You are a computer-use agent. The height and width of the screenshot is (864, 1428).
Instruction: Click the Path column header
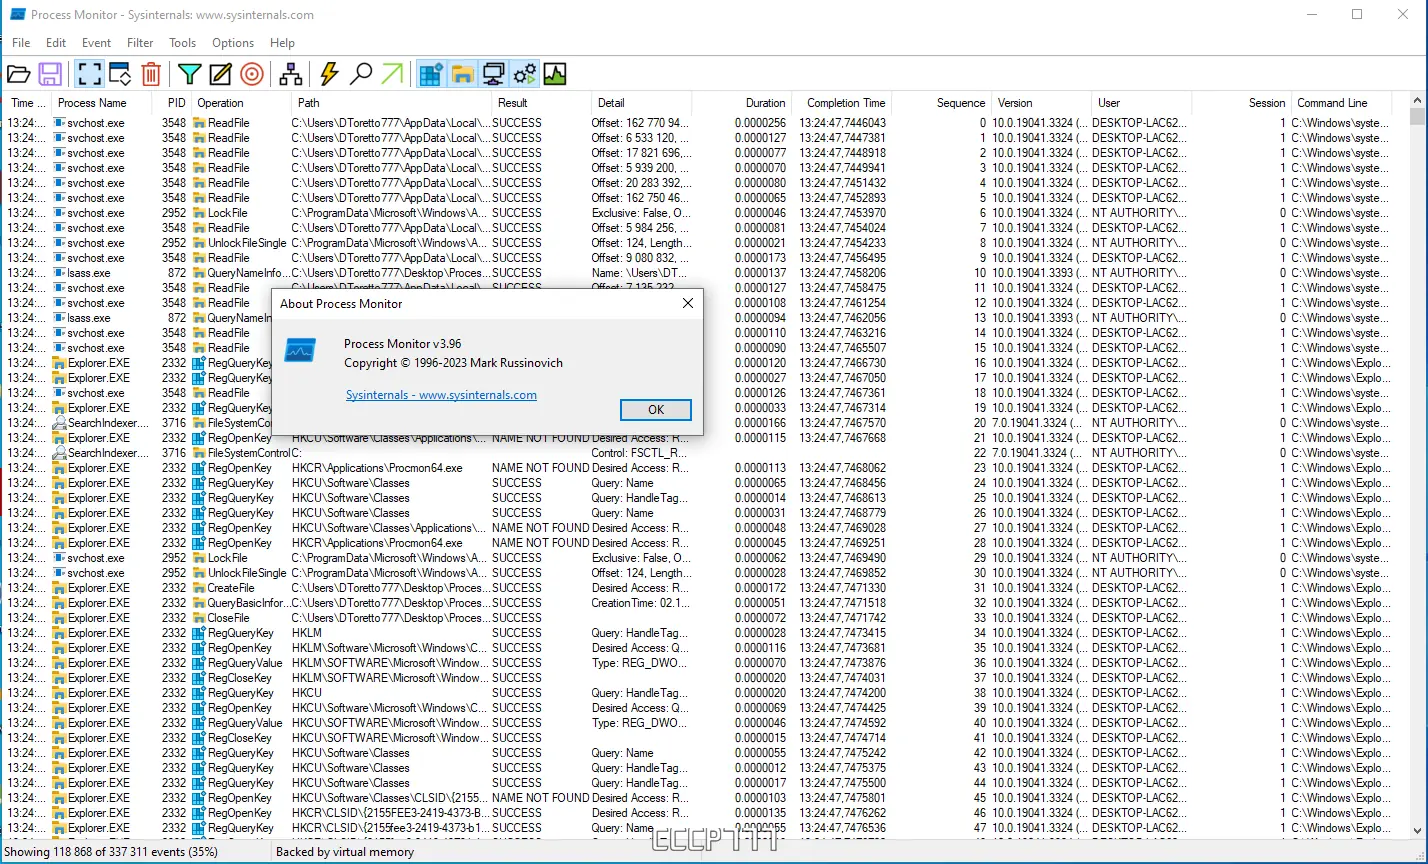tap(391, 103)
